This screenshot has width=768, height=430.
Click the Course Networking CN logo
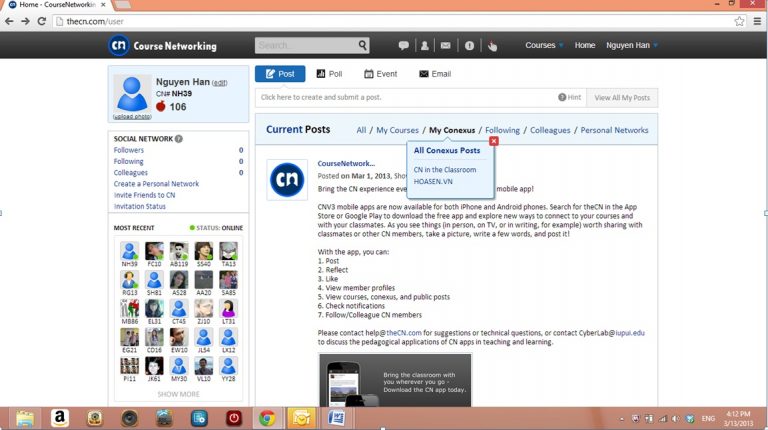[x=119, y=45]
